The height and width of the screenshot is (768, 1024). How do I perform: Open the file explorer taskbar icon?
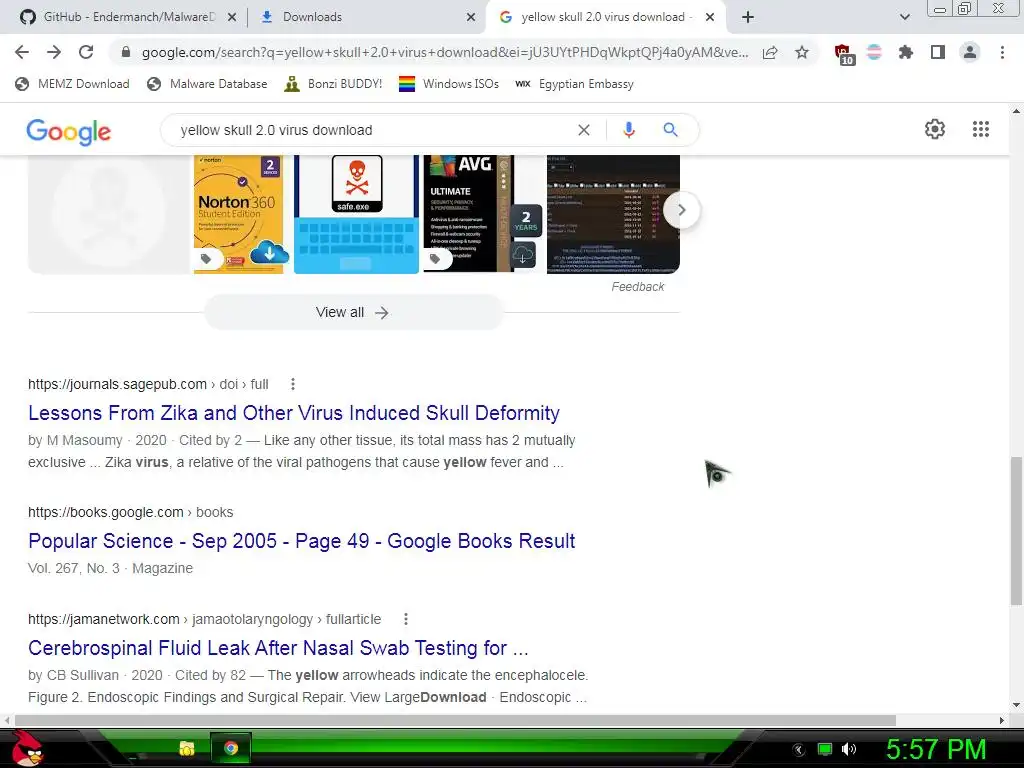187,748
